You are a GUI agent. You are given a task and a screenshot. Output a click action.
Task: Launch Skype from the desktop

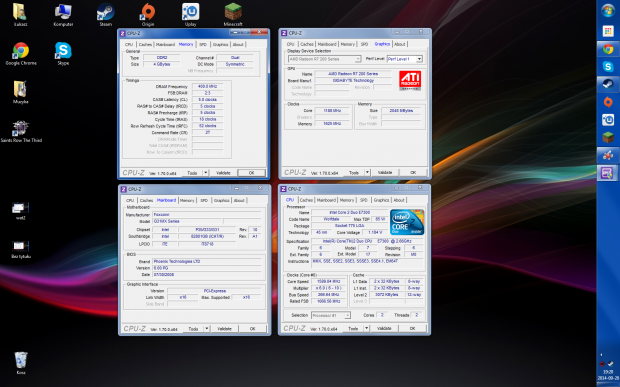[x=63, y=53]
